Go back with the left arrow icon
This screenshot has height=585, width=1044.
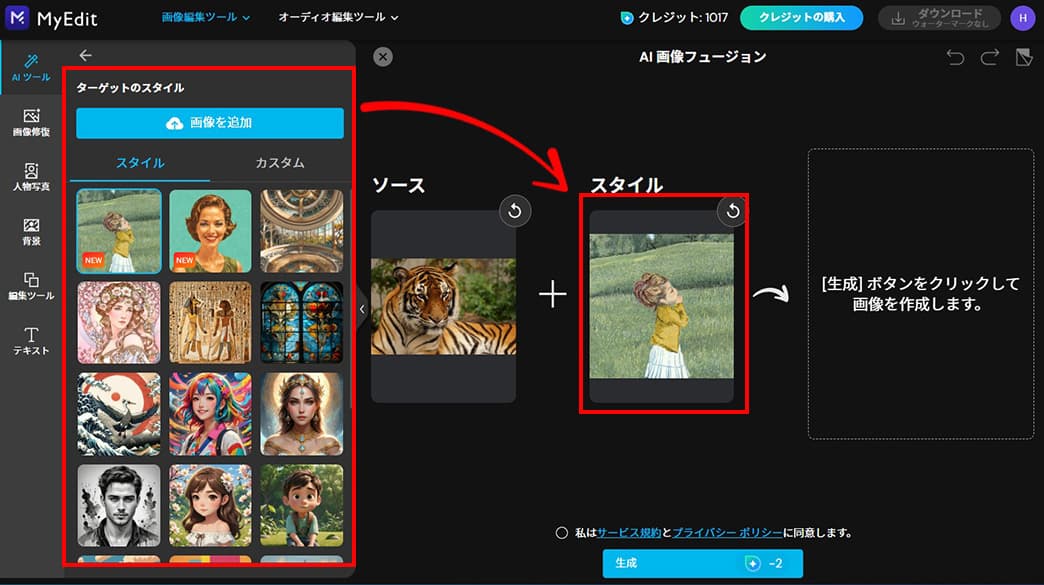click(85, 55)
